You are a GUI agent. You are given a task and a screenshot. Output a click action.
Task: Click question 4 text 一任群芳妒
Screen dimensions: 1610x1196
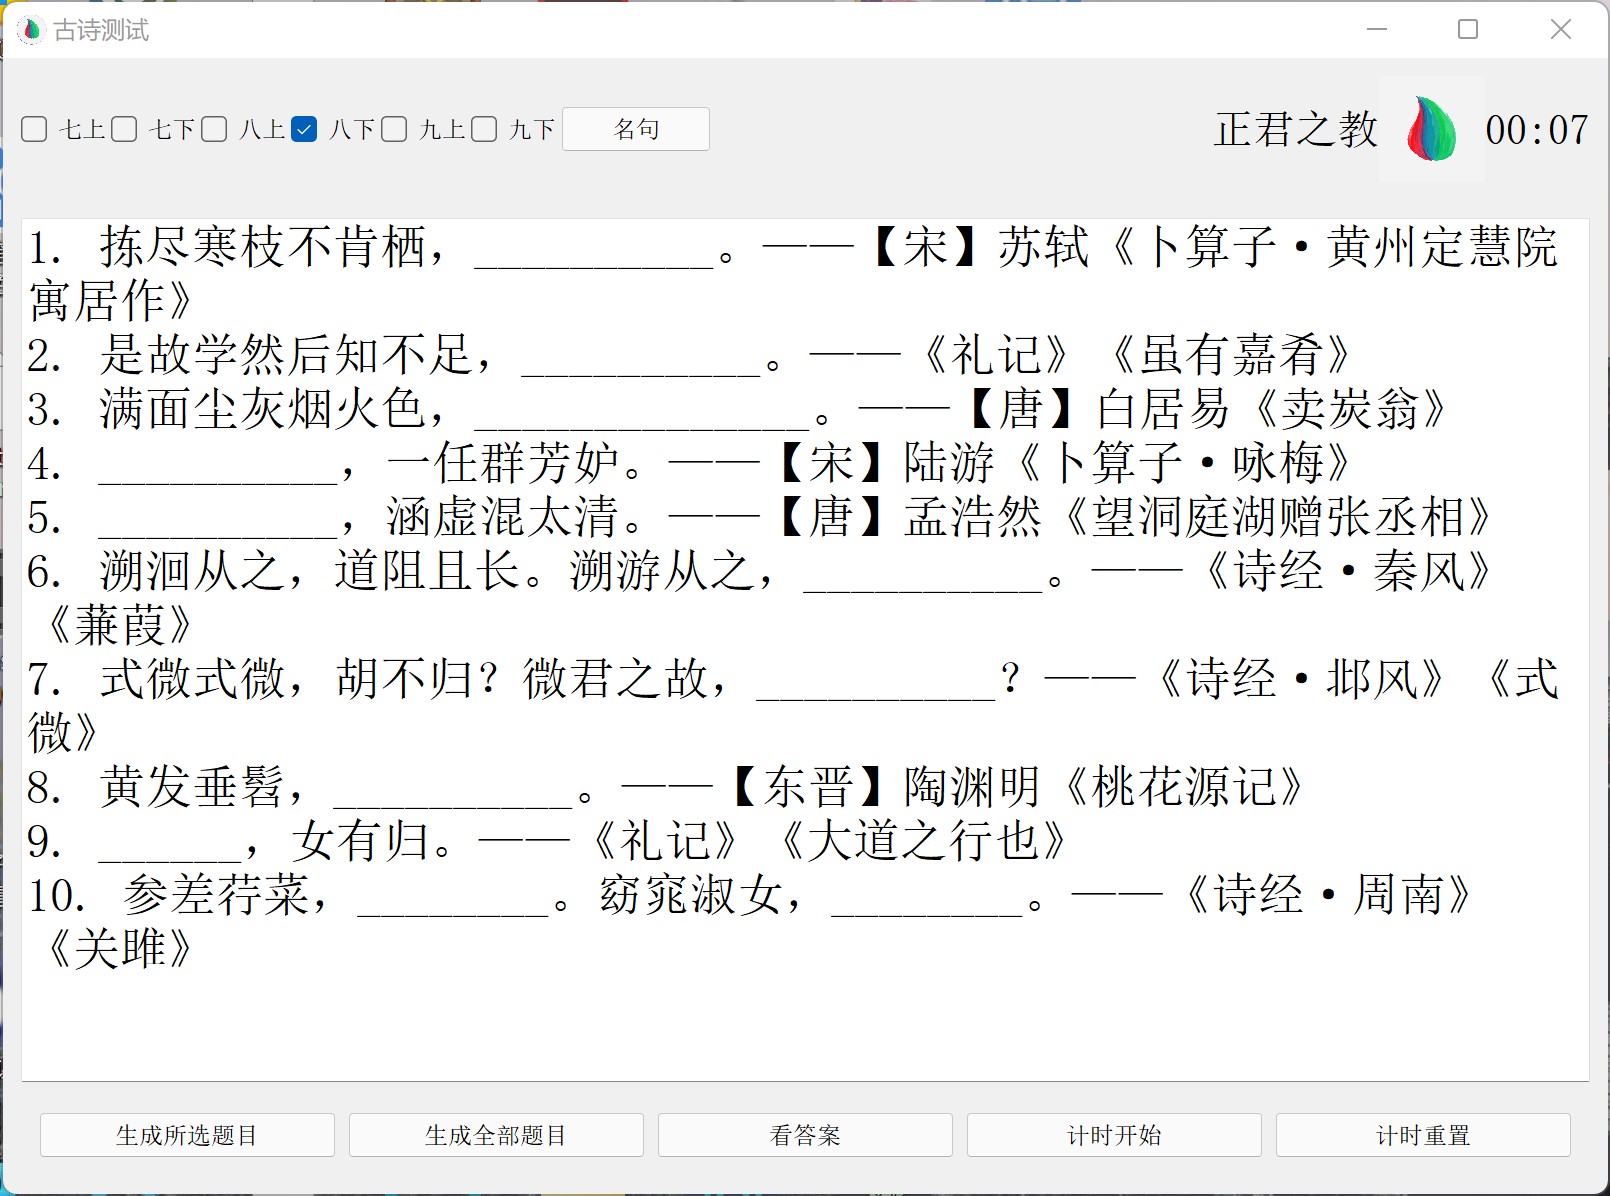pyautogui.click(x=503, y=463)
